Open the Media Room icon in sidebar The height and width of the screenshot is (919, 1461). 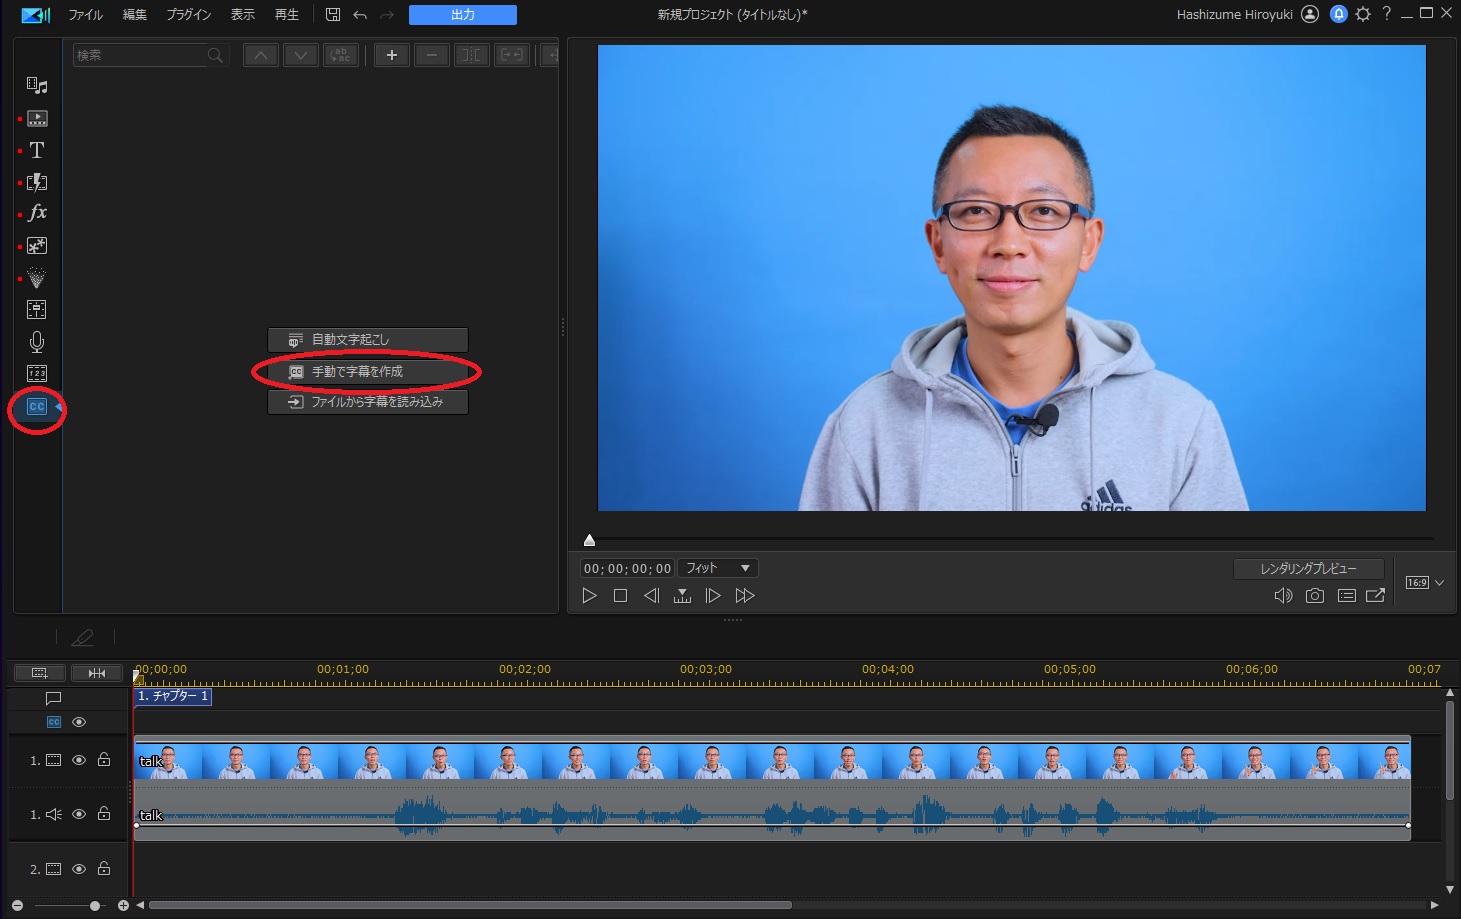click(x=37, y=86)
